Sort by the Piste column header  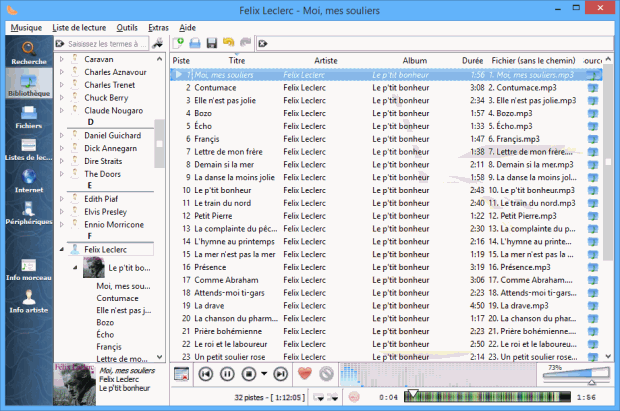tap(181, 61)
